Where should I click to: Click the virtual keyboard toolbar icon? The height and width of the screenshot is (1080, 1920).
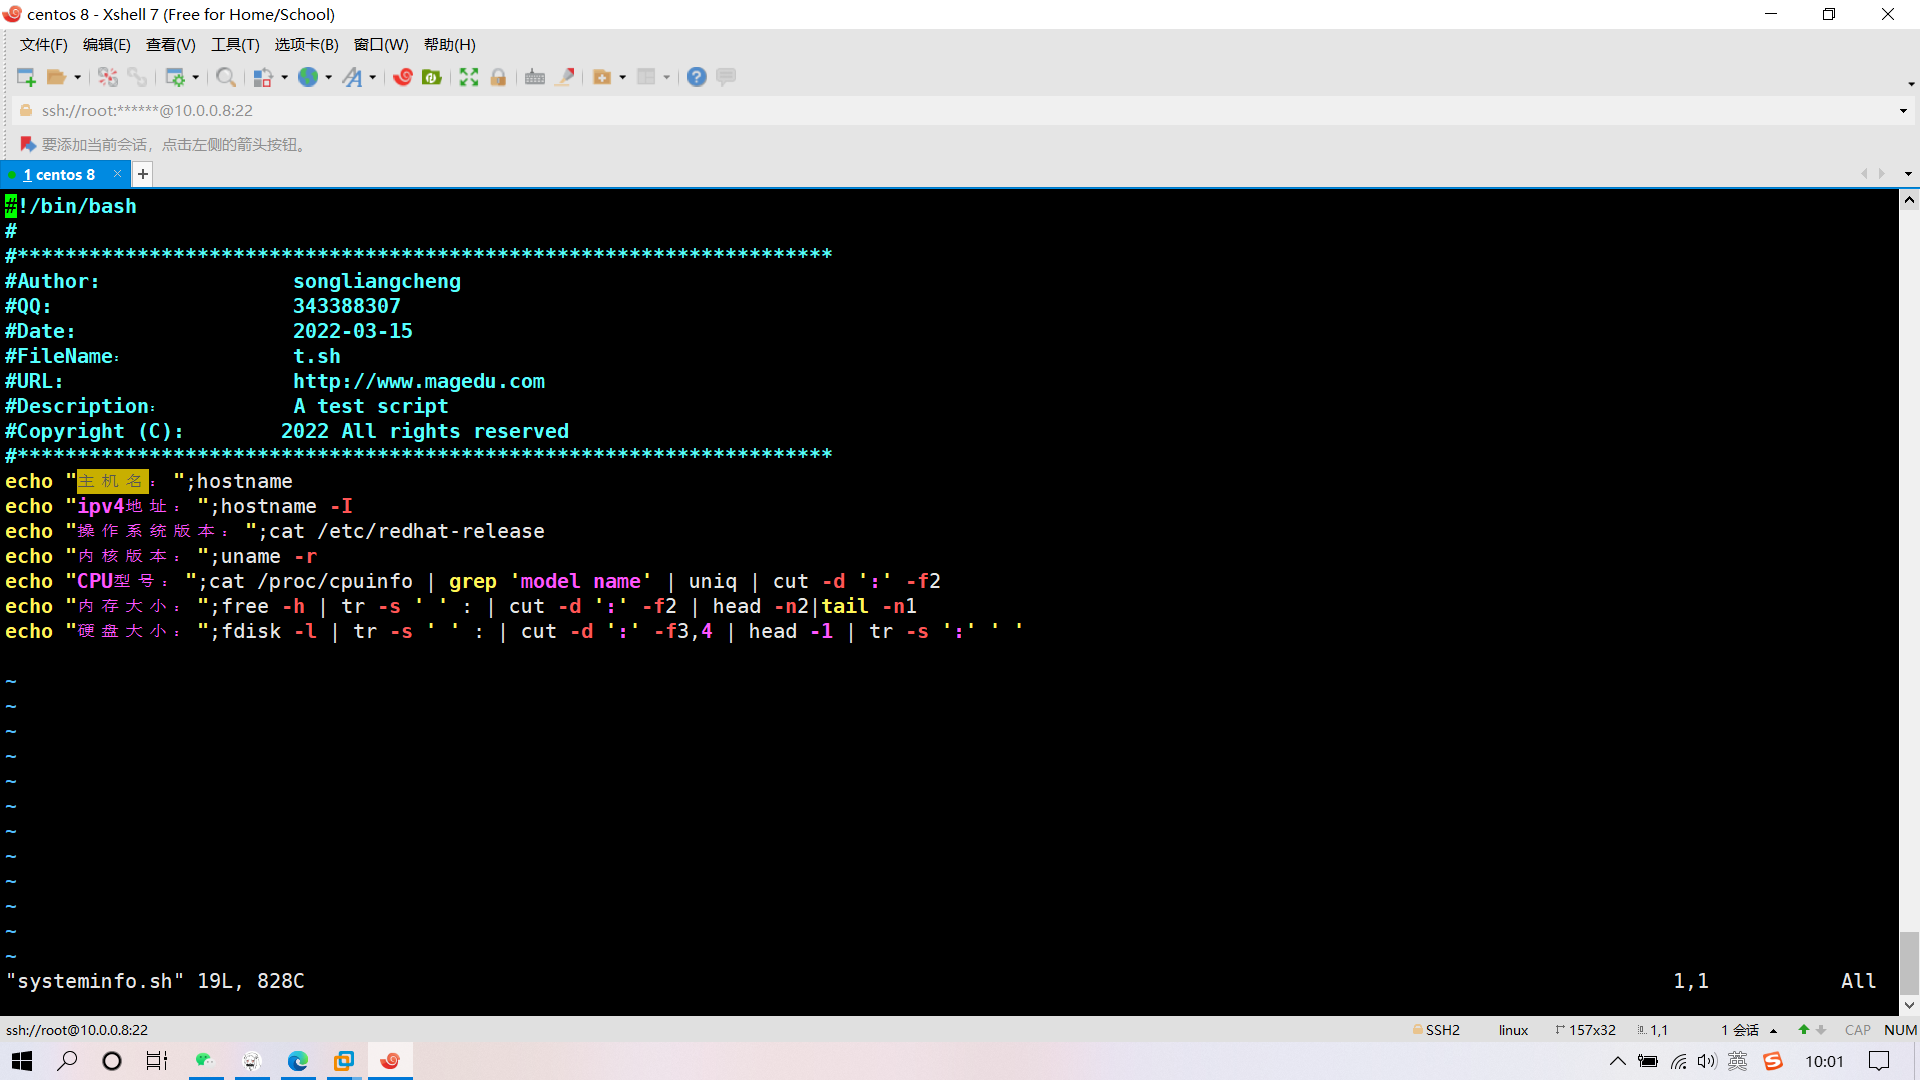click(535, 77)
